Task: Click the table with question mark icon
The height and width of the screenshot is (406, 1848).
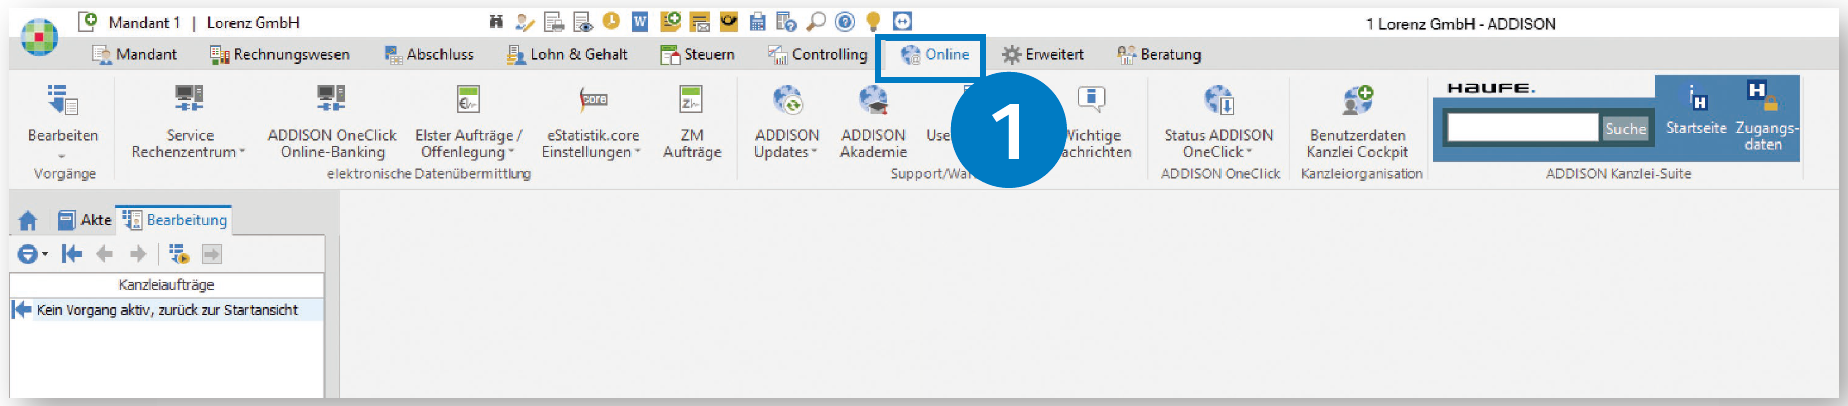Action: 787,21
